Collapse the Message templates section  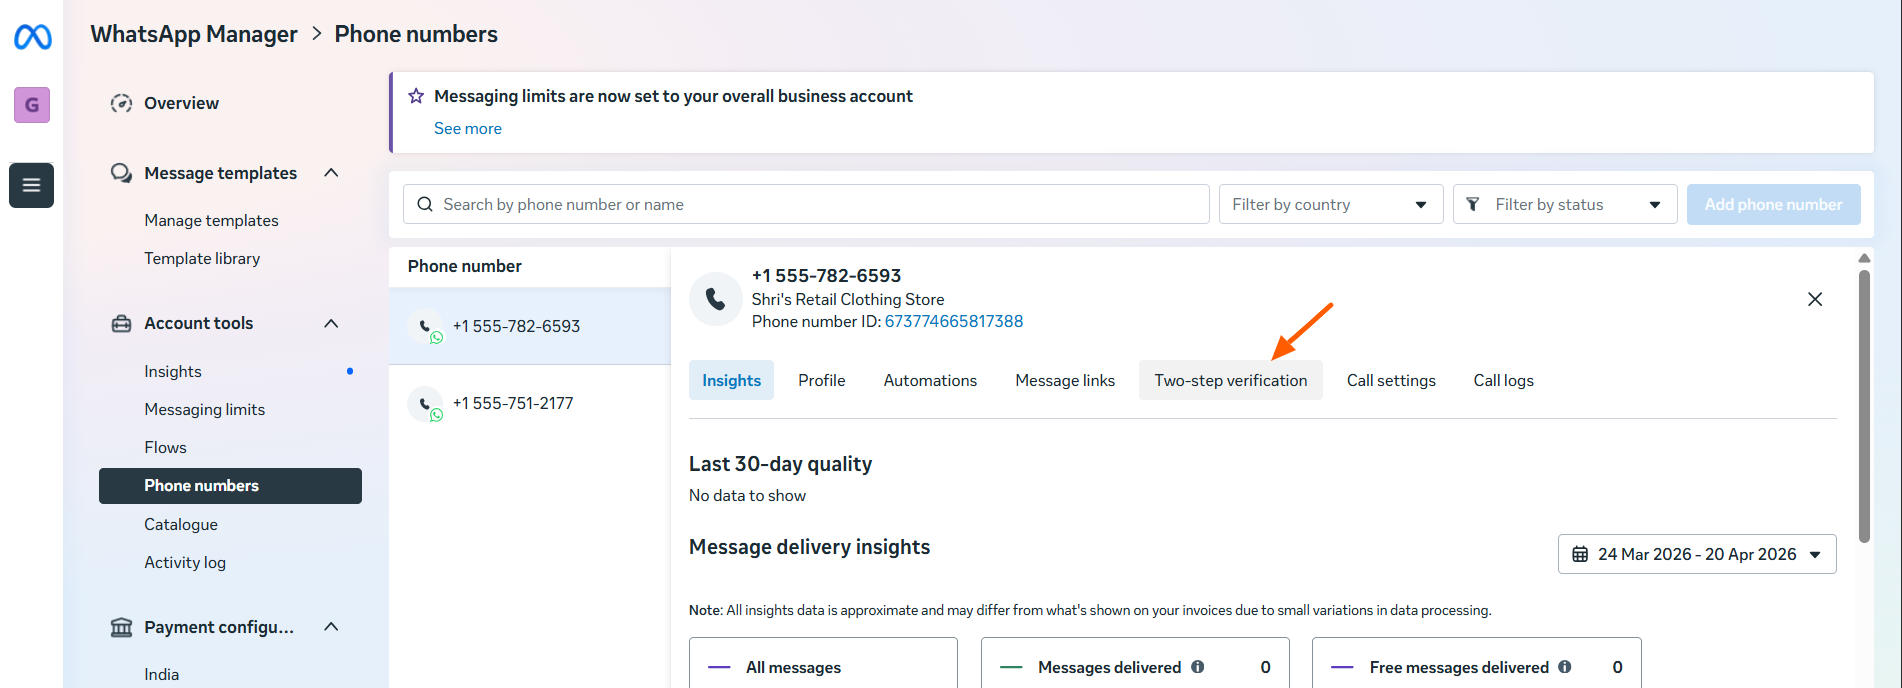pos(332,173)
